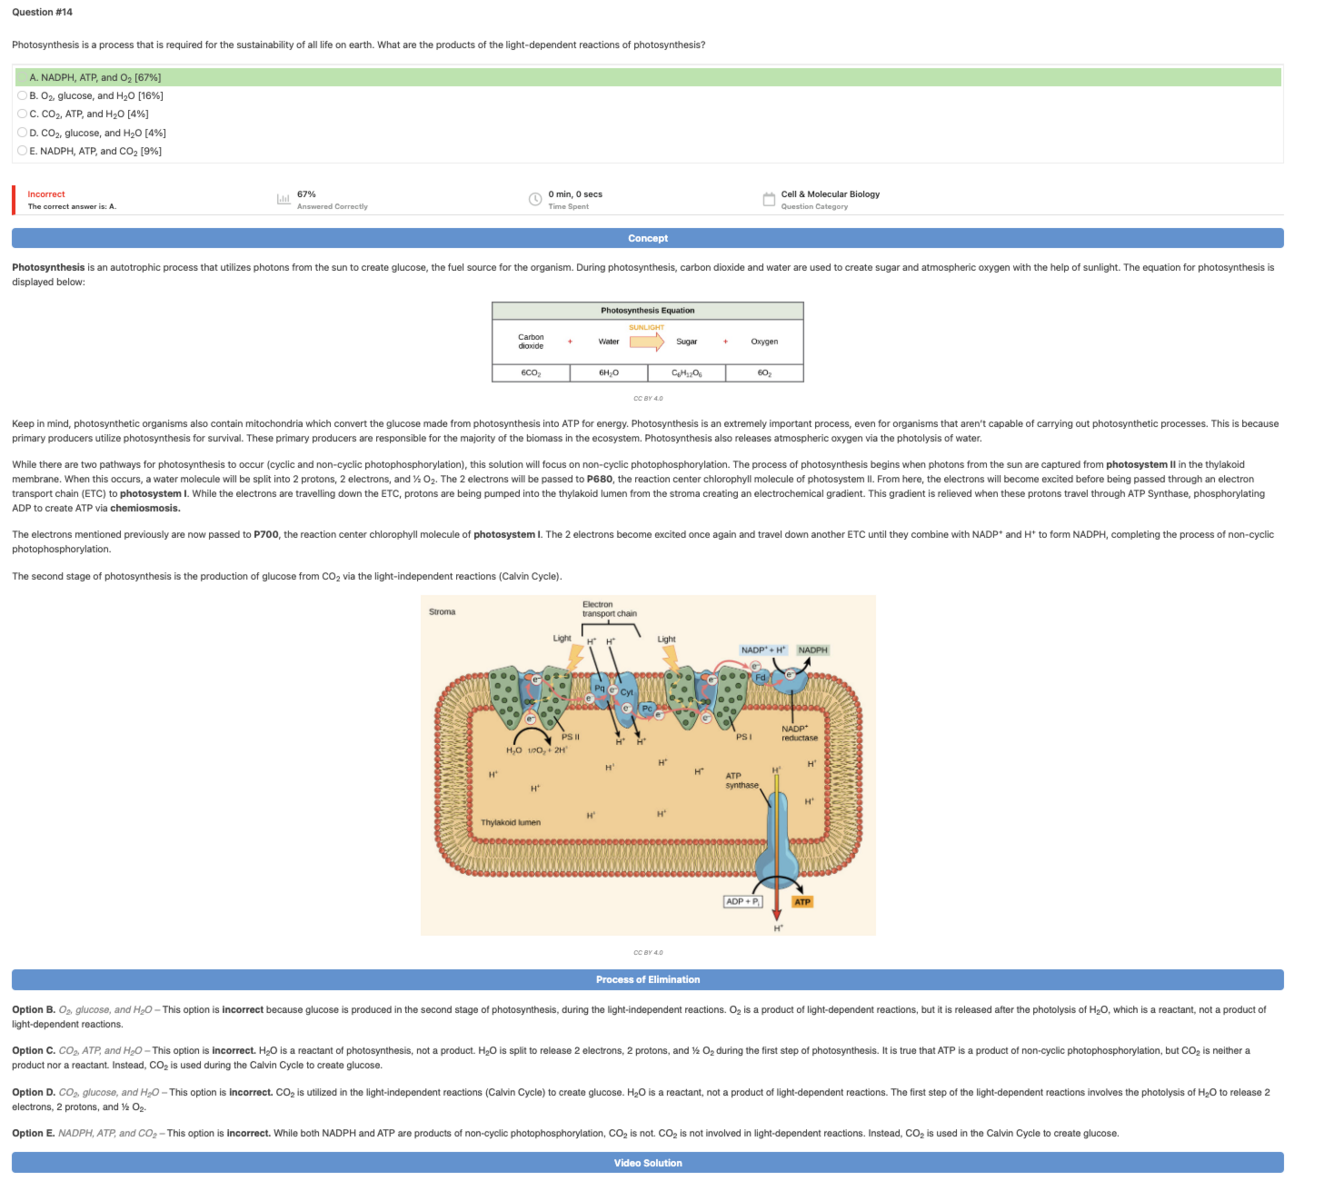Click the orange ATP label in diagram

802,902
